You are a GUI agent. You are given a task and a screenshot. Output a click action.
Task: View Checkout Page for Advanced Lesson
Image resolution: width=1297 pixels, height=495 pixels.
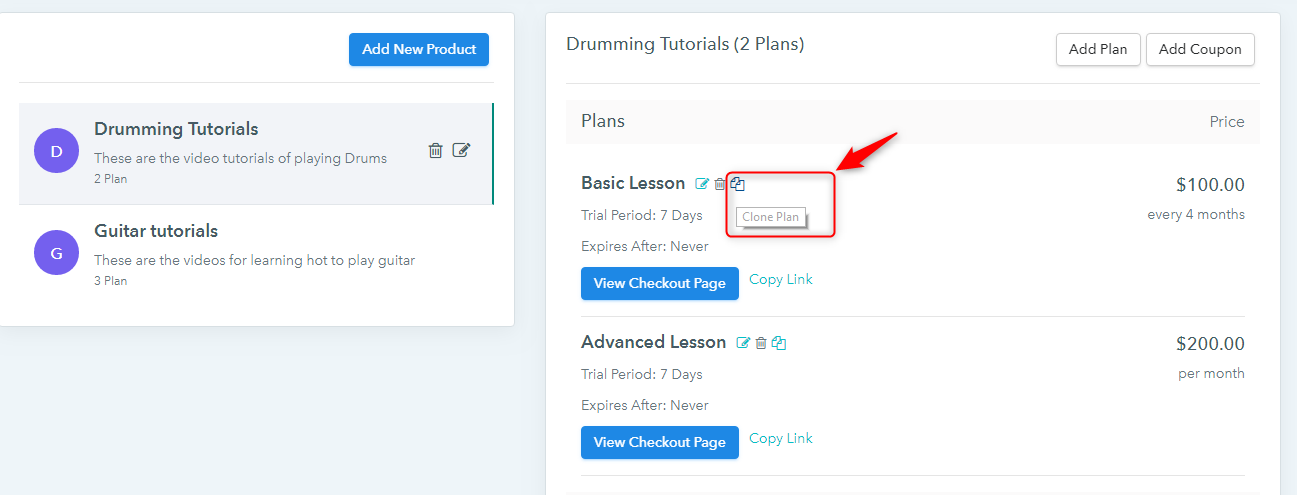click(x=660, y=442)
